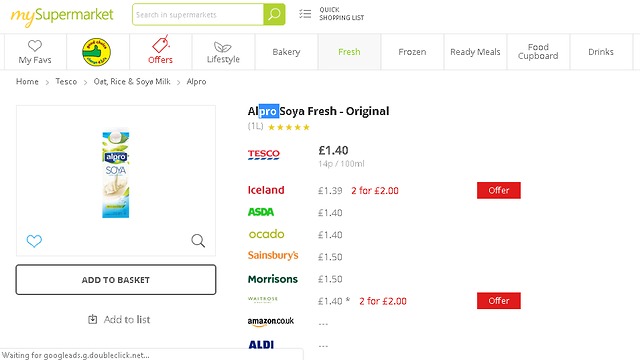Screen dimensions: 640x360
Task: Open My Favs heart icon
Action: 35,45
